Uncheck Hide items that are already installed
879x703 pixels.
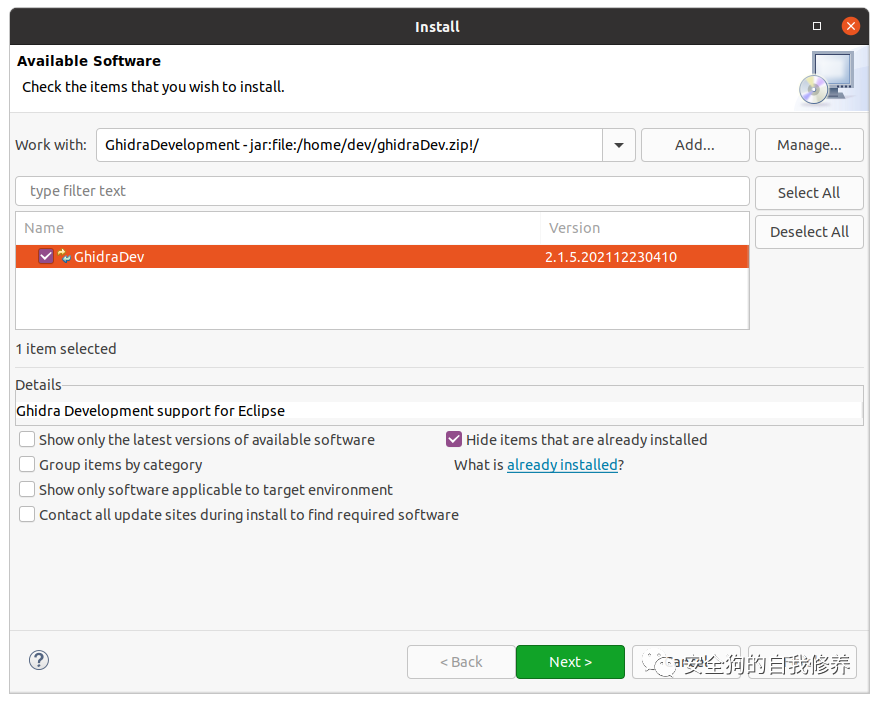[454, 439]
